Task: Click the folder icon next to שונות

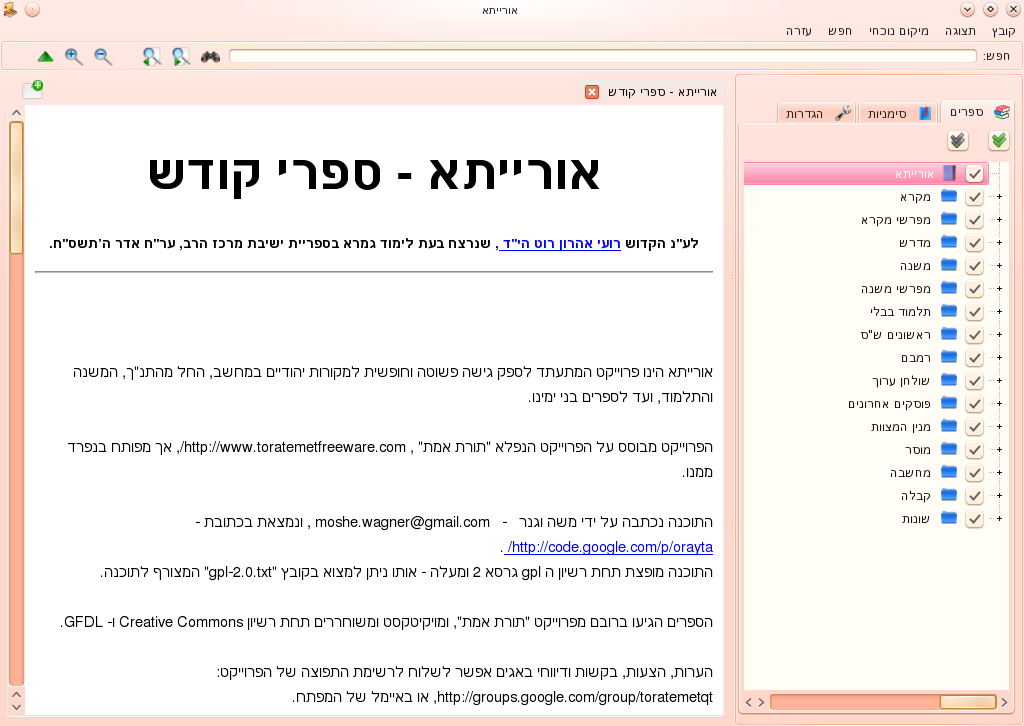Action: (x=949, y=518)
